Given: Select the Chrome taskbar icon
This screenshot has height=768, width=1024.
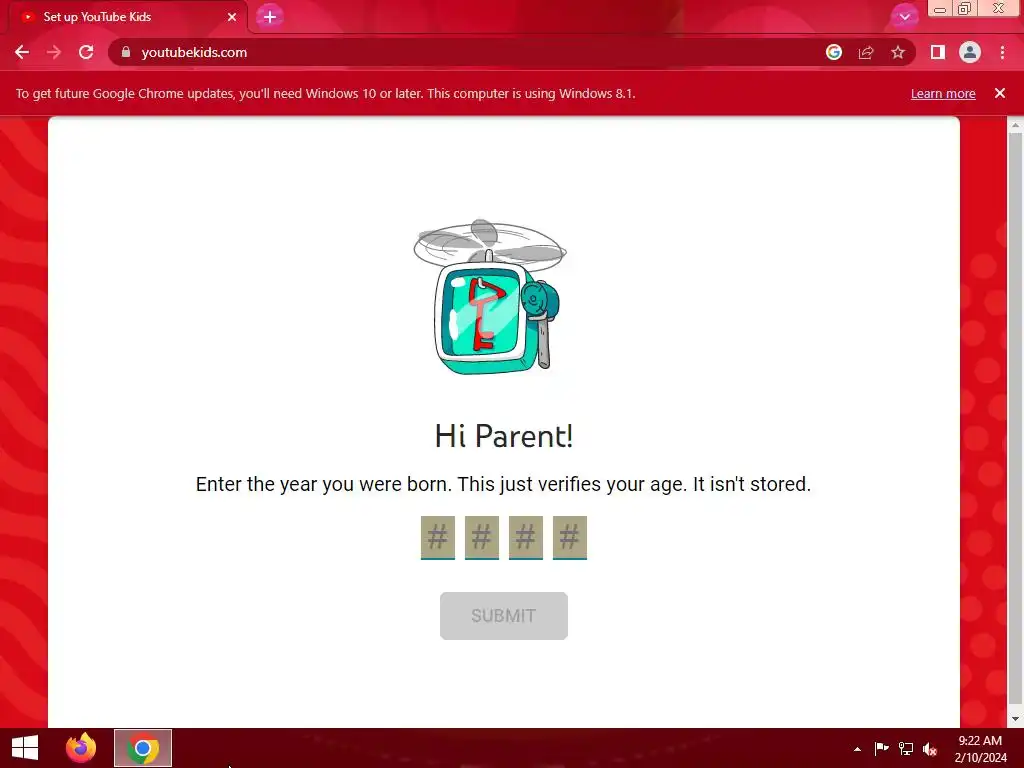Looking at the screenshot, I should 143,748.
